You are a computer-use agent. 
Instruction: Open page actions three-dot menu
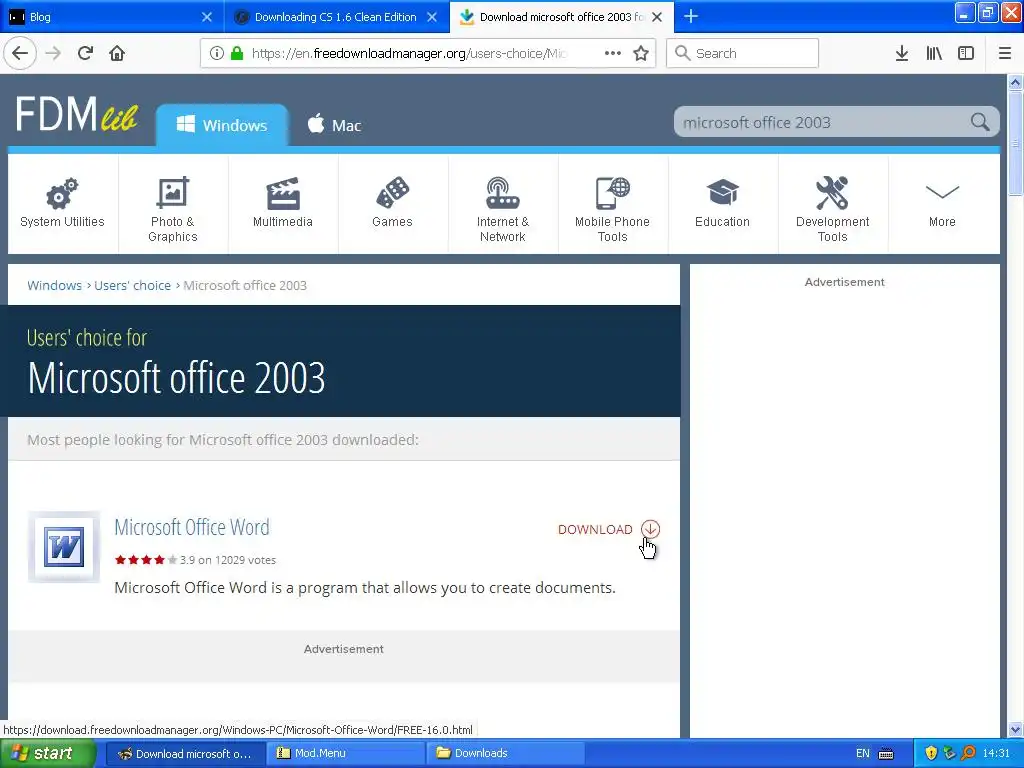click(613, 53)
